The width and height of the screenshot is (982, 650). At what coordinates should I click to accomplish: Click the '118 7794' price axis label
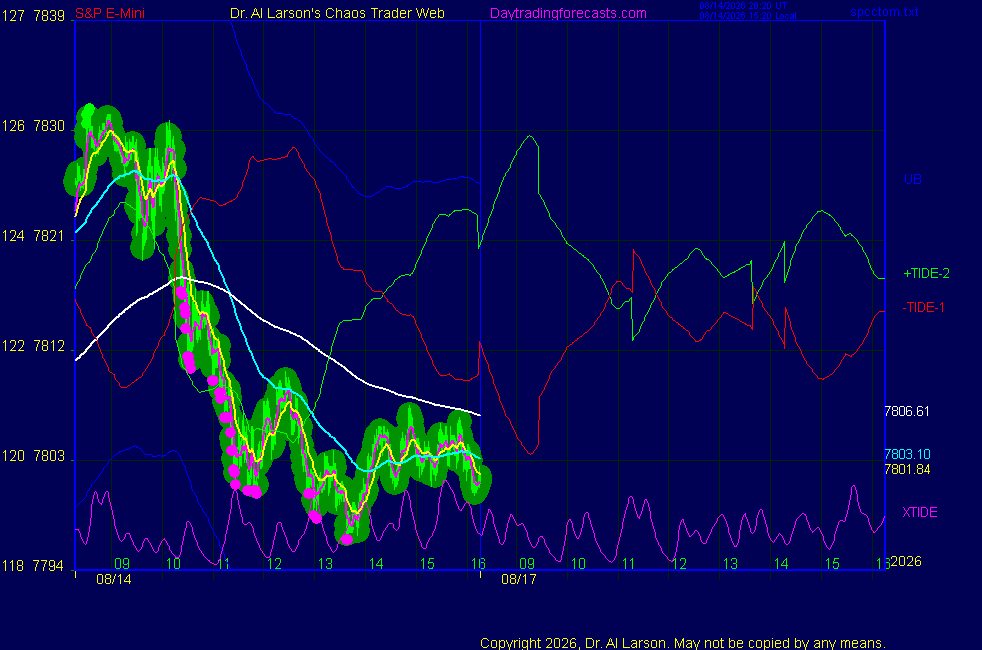[x=33, y=565]
